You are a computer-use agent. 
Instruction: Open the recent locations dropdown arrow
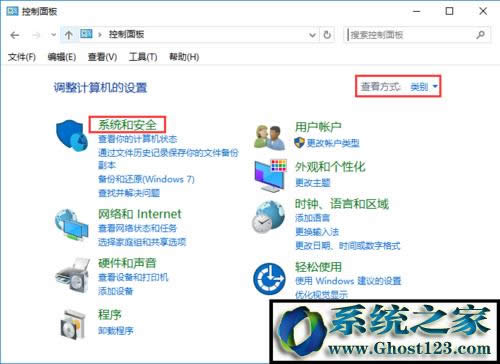53,35
